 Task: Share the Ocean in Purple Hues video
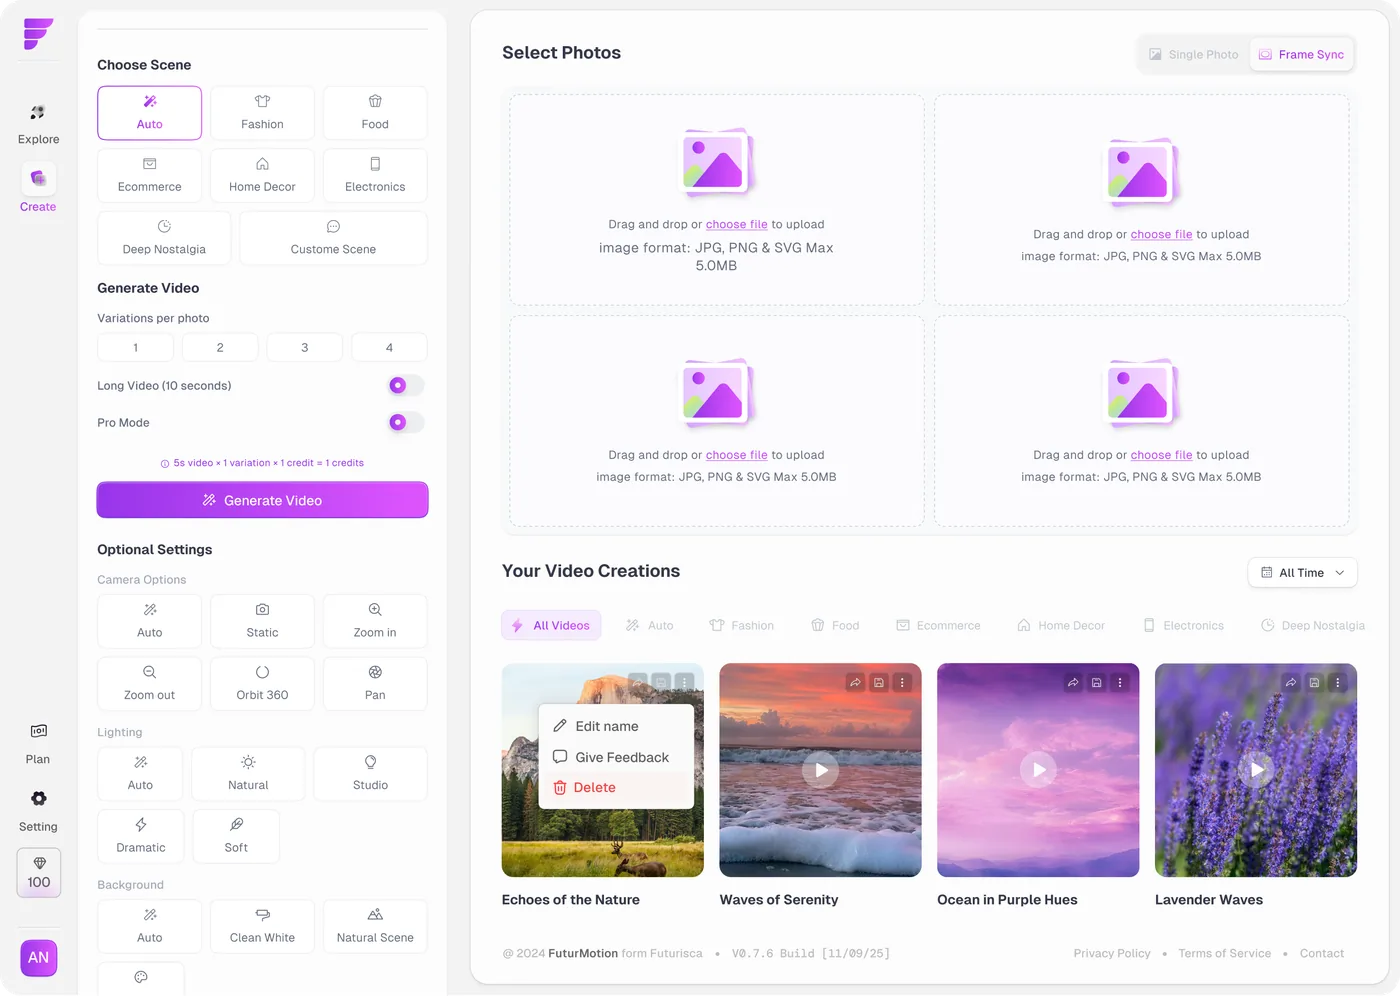coord(1073,682)
